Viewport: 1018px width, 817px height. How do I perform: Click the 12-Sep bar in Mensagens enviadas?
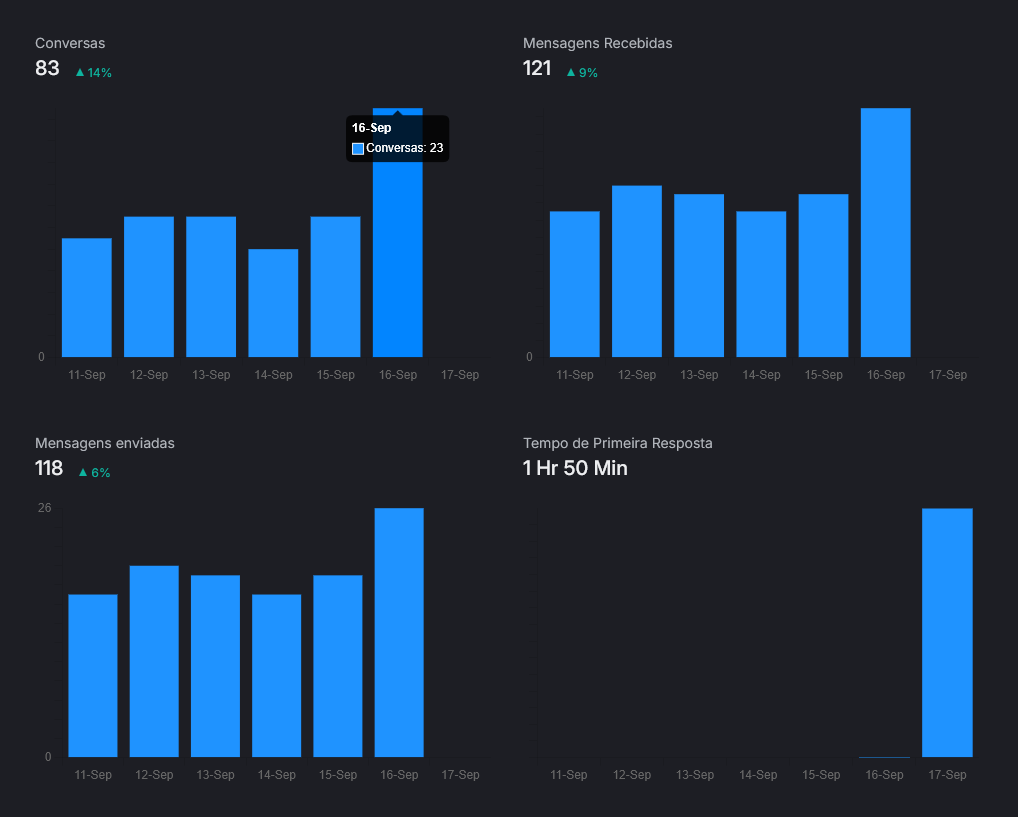(154, 661)
